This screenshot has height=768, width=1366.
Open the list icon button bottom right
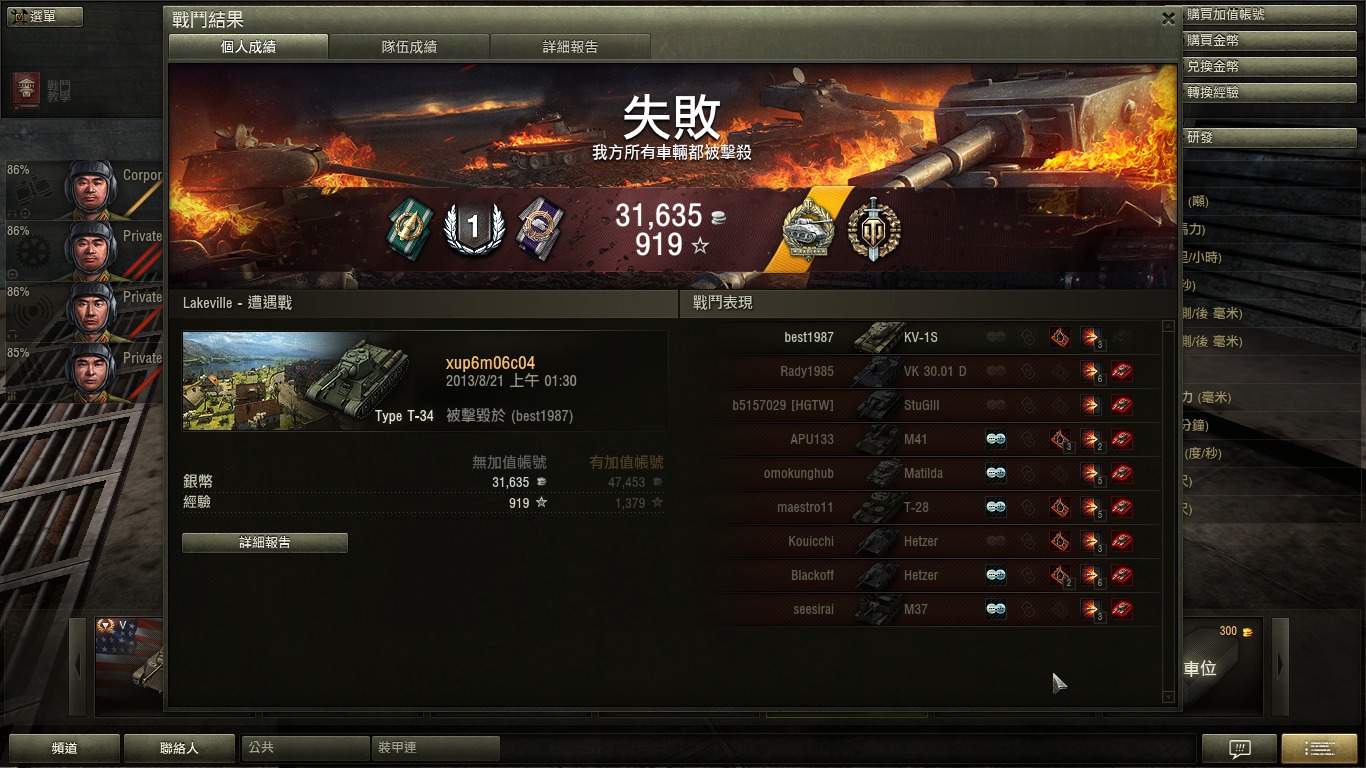click(x=1319, y=748)
